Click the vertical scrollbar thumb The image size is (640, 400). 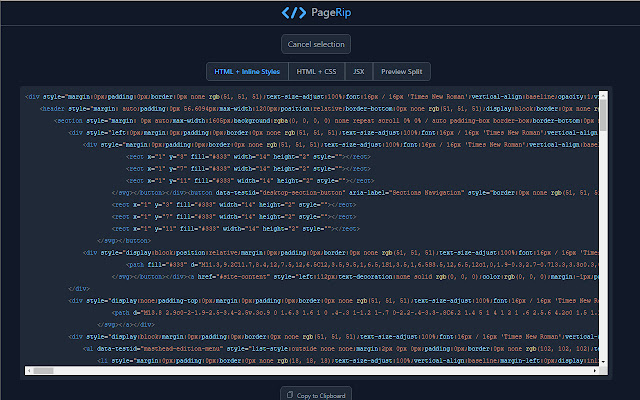(603, 115)
